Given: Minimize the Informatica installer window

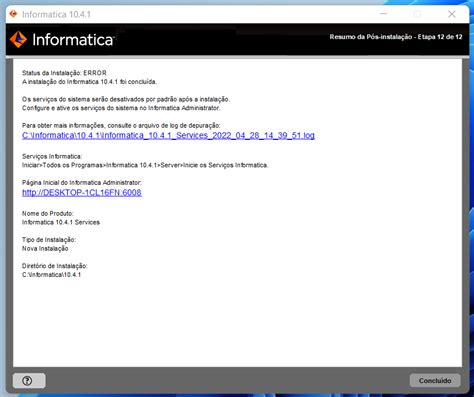Looking at the screenshot, I should tap(384, 14).
